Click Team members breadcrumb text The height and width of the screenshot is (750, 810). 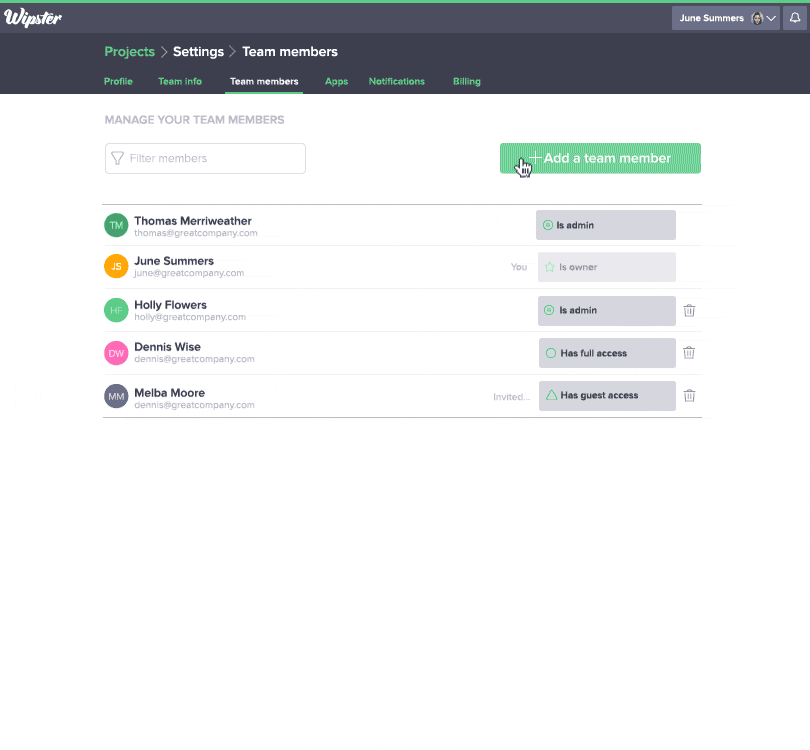(290, 52)
